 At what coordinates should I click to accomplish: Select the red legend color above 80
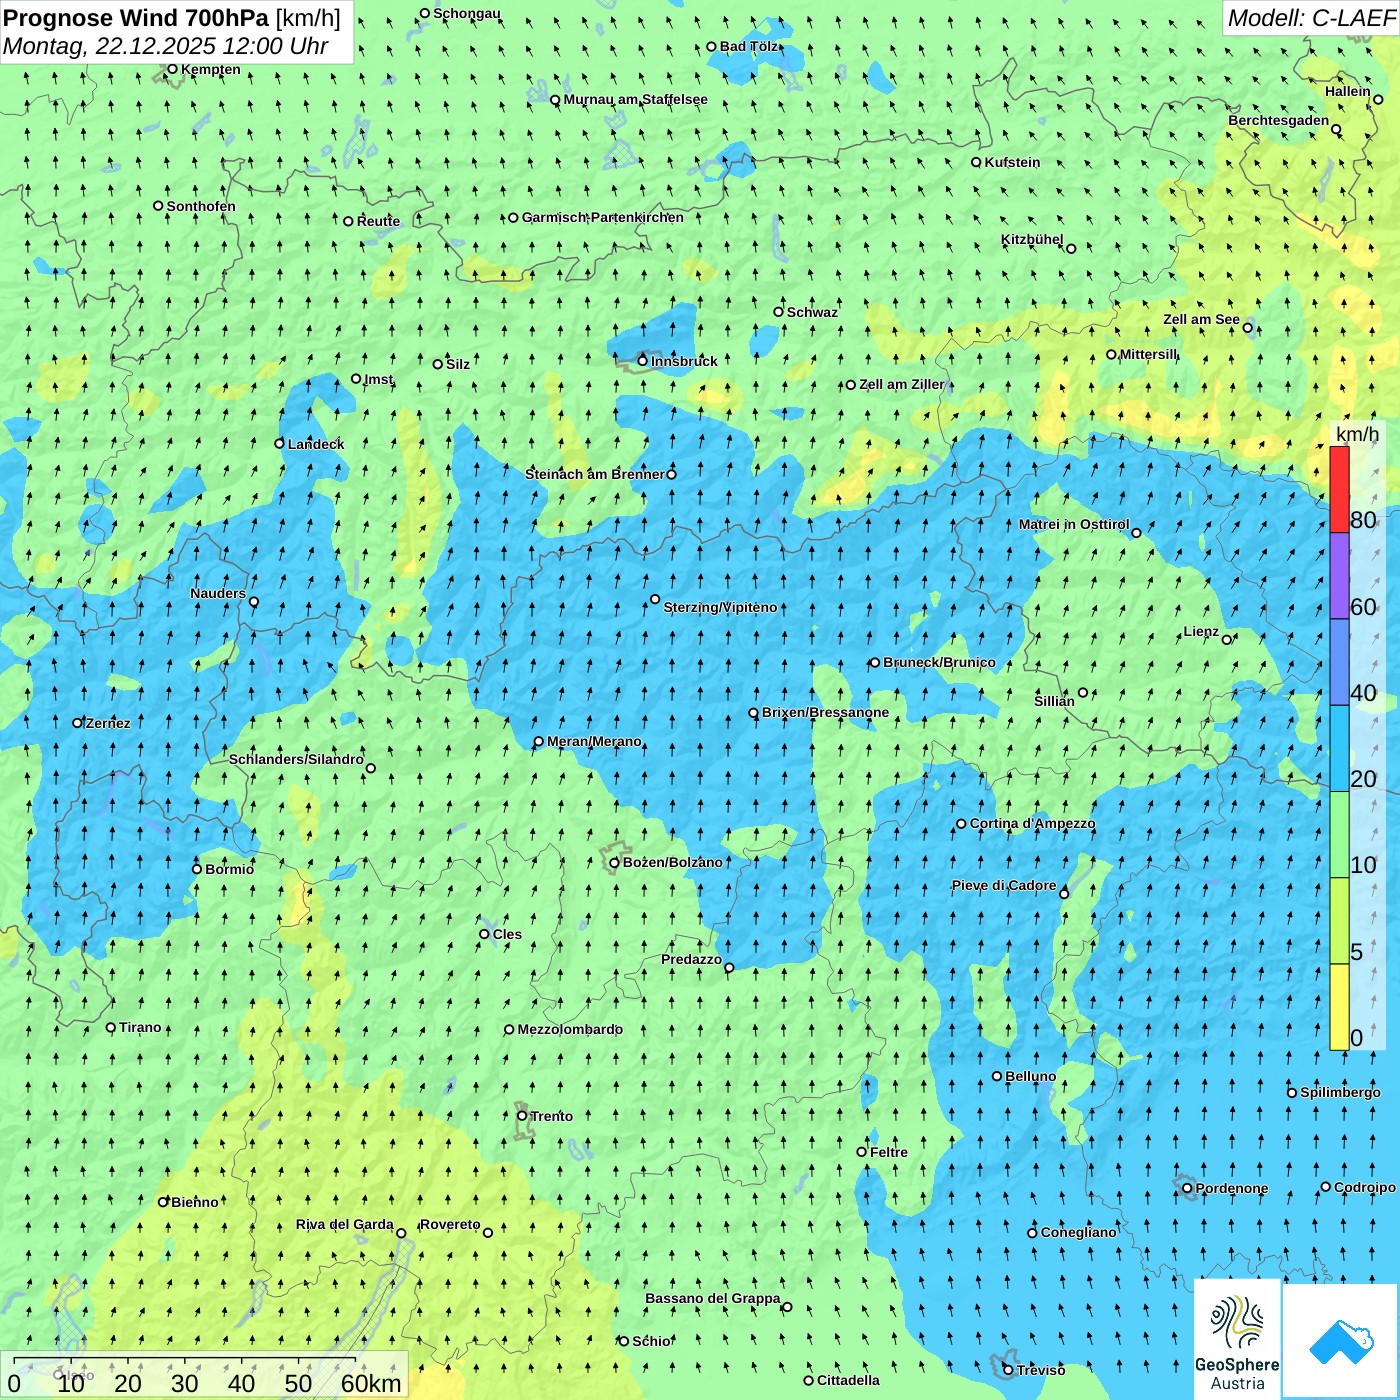coord(1339,489)
